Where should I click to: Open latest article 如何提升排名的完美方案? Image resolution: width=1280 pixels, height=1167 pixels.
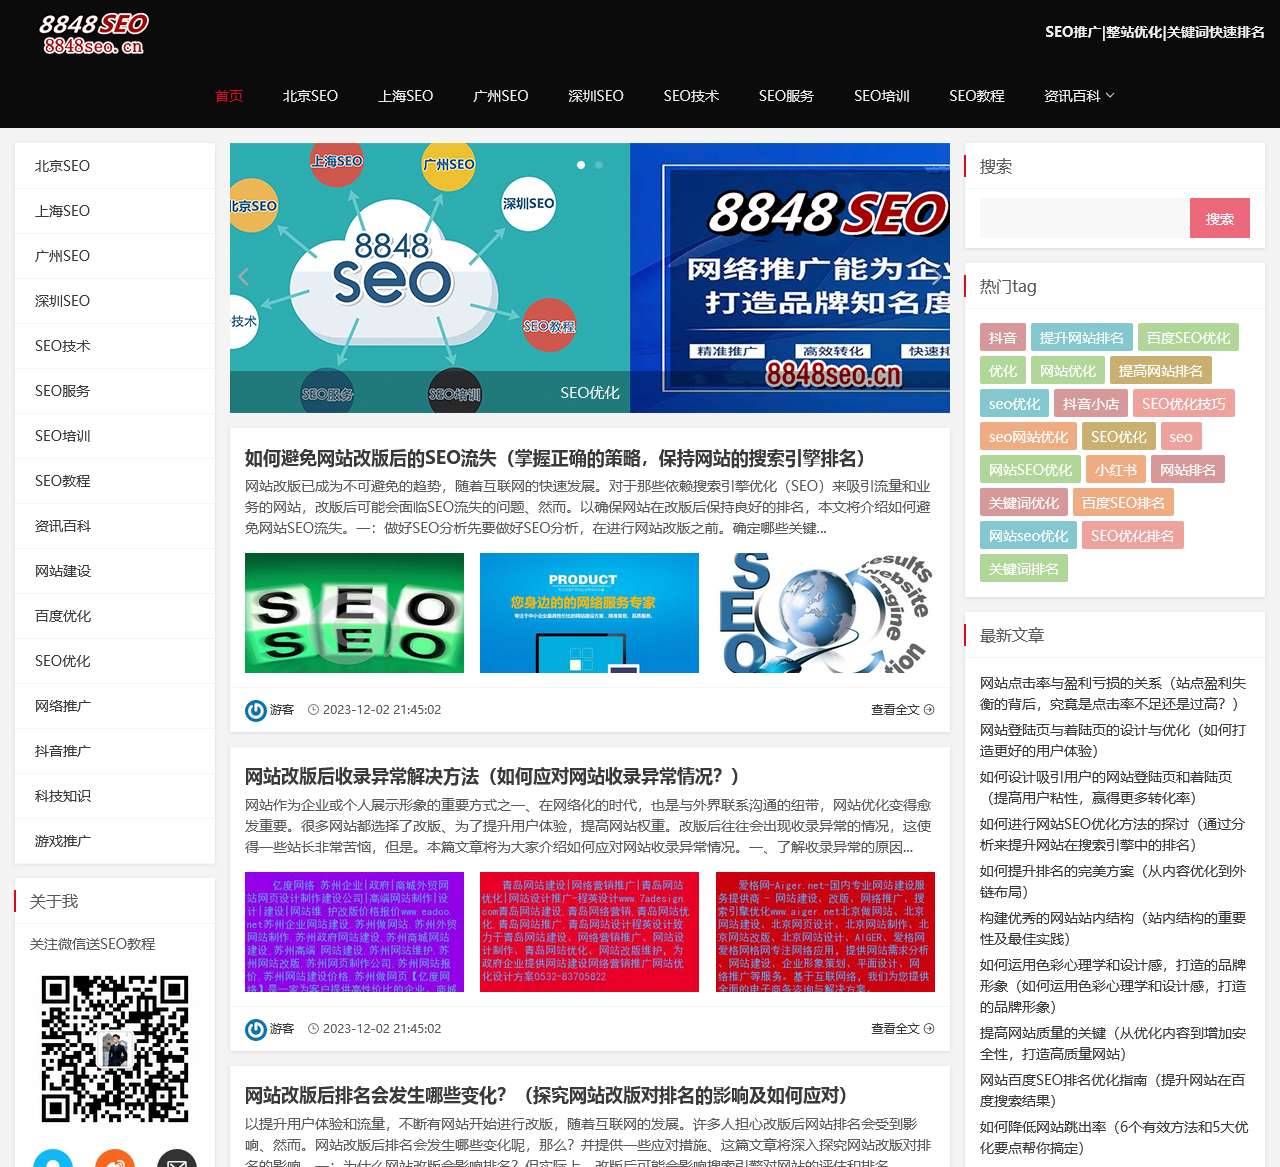click(1113, 882)
